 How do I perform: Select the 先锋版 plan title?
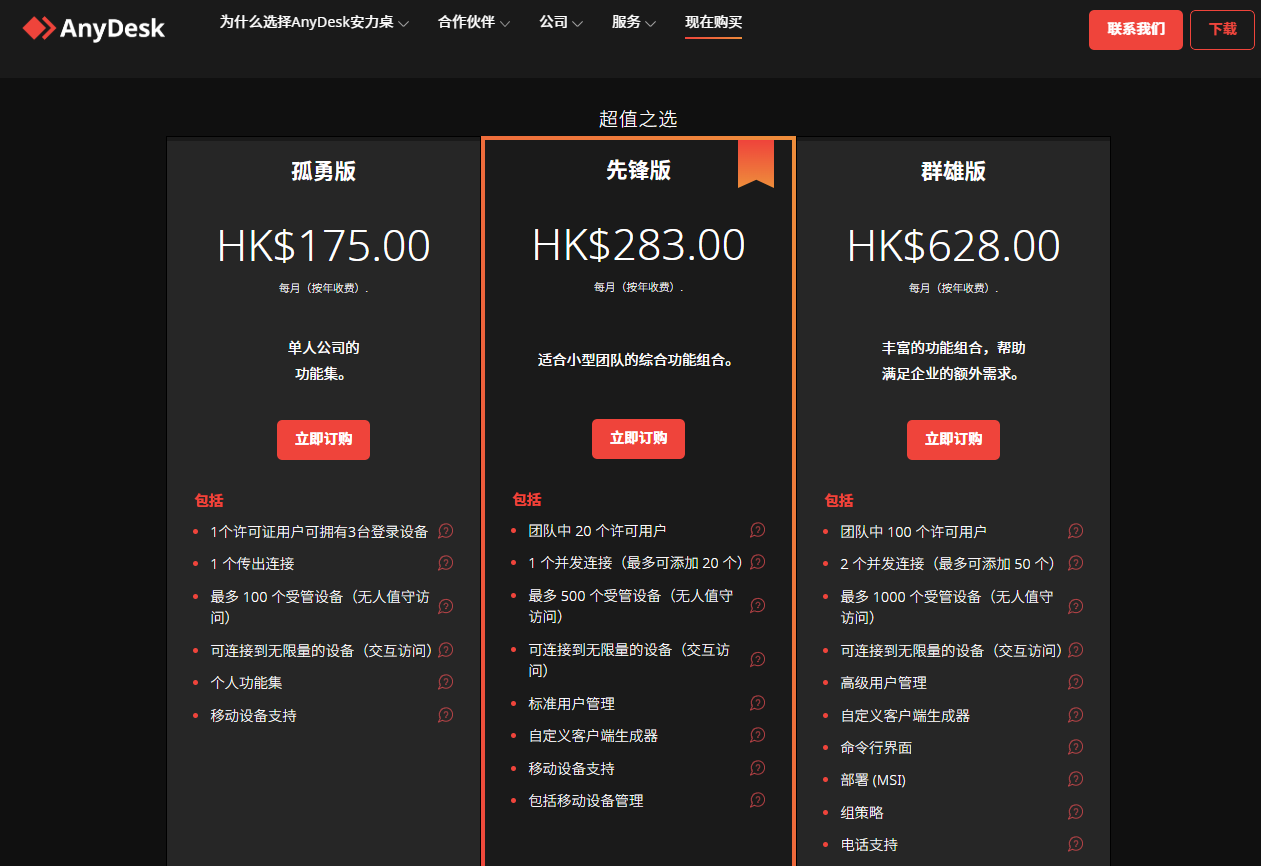[x=638, y=170]
